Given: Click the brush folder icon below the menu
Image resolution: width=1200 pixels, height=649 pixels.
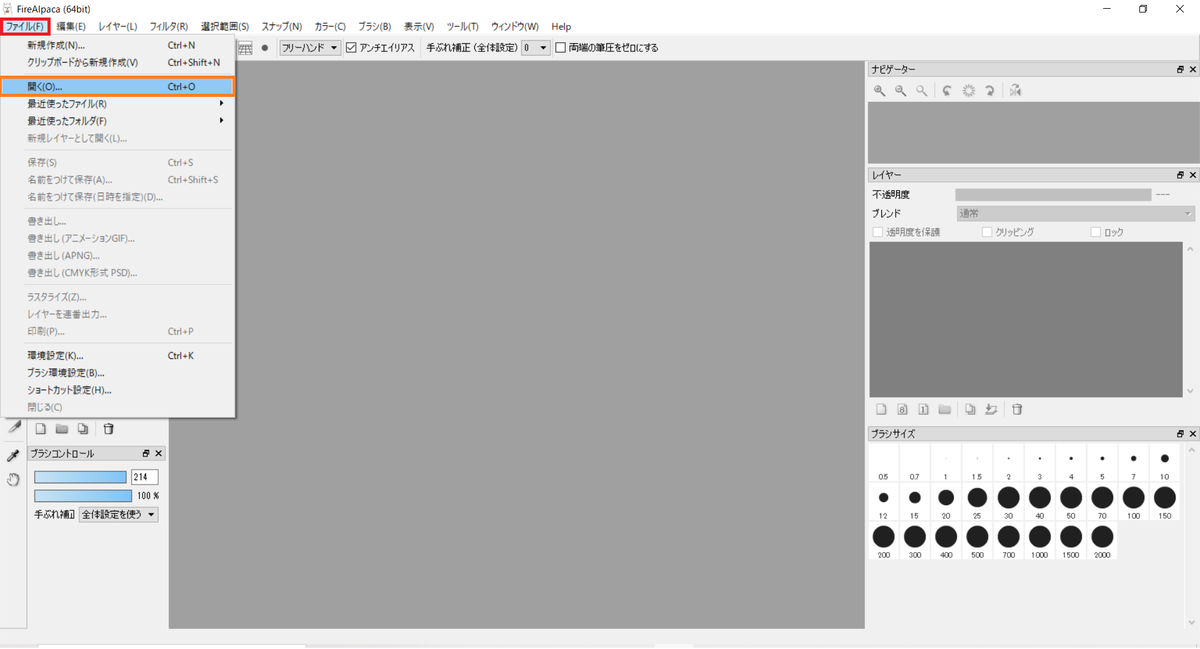Looking at the screenshot, I should [x=62, y=429].
